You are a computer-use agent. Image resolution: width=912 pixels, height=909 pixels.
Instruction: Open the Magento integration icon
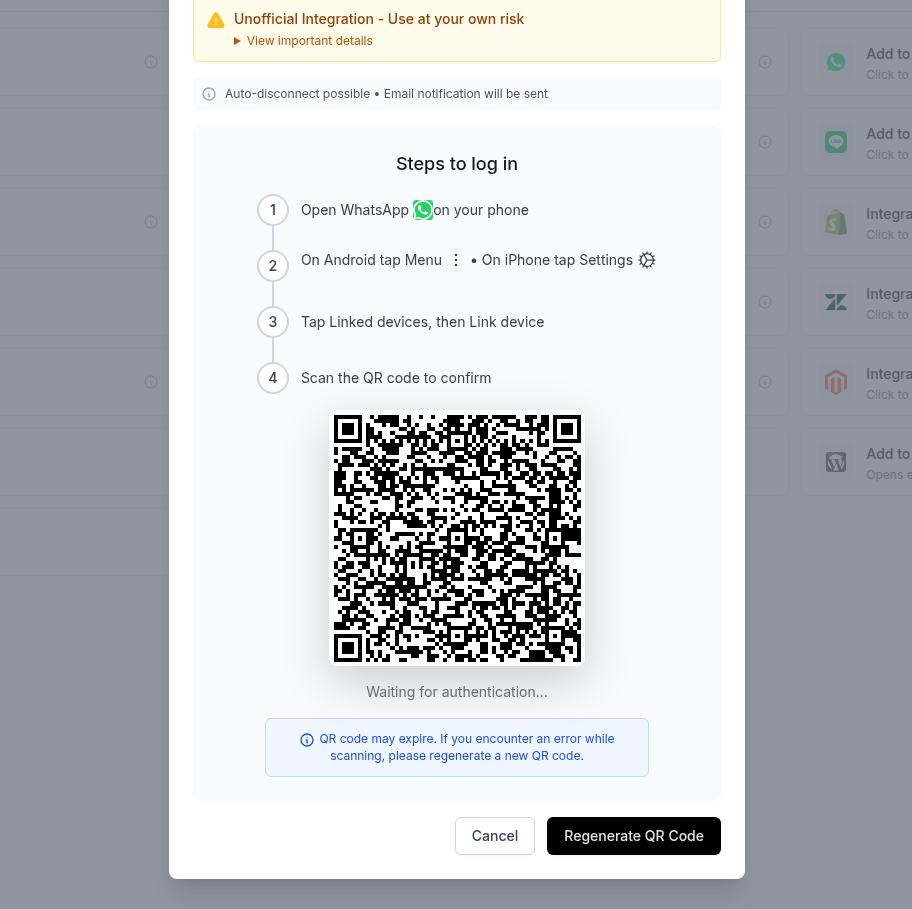coord(836,382)
